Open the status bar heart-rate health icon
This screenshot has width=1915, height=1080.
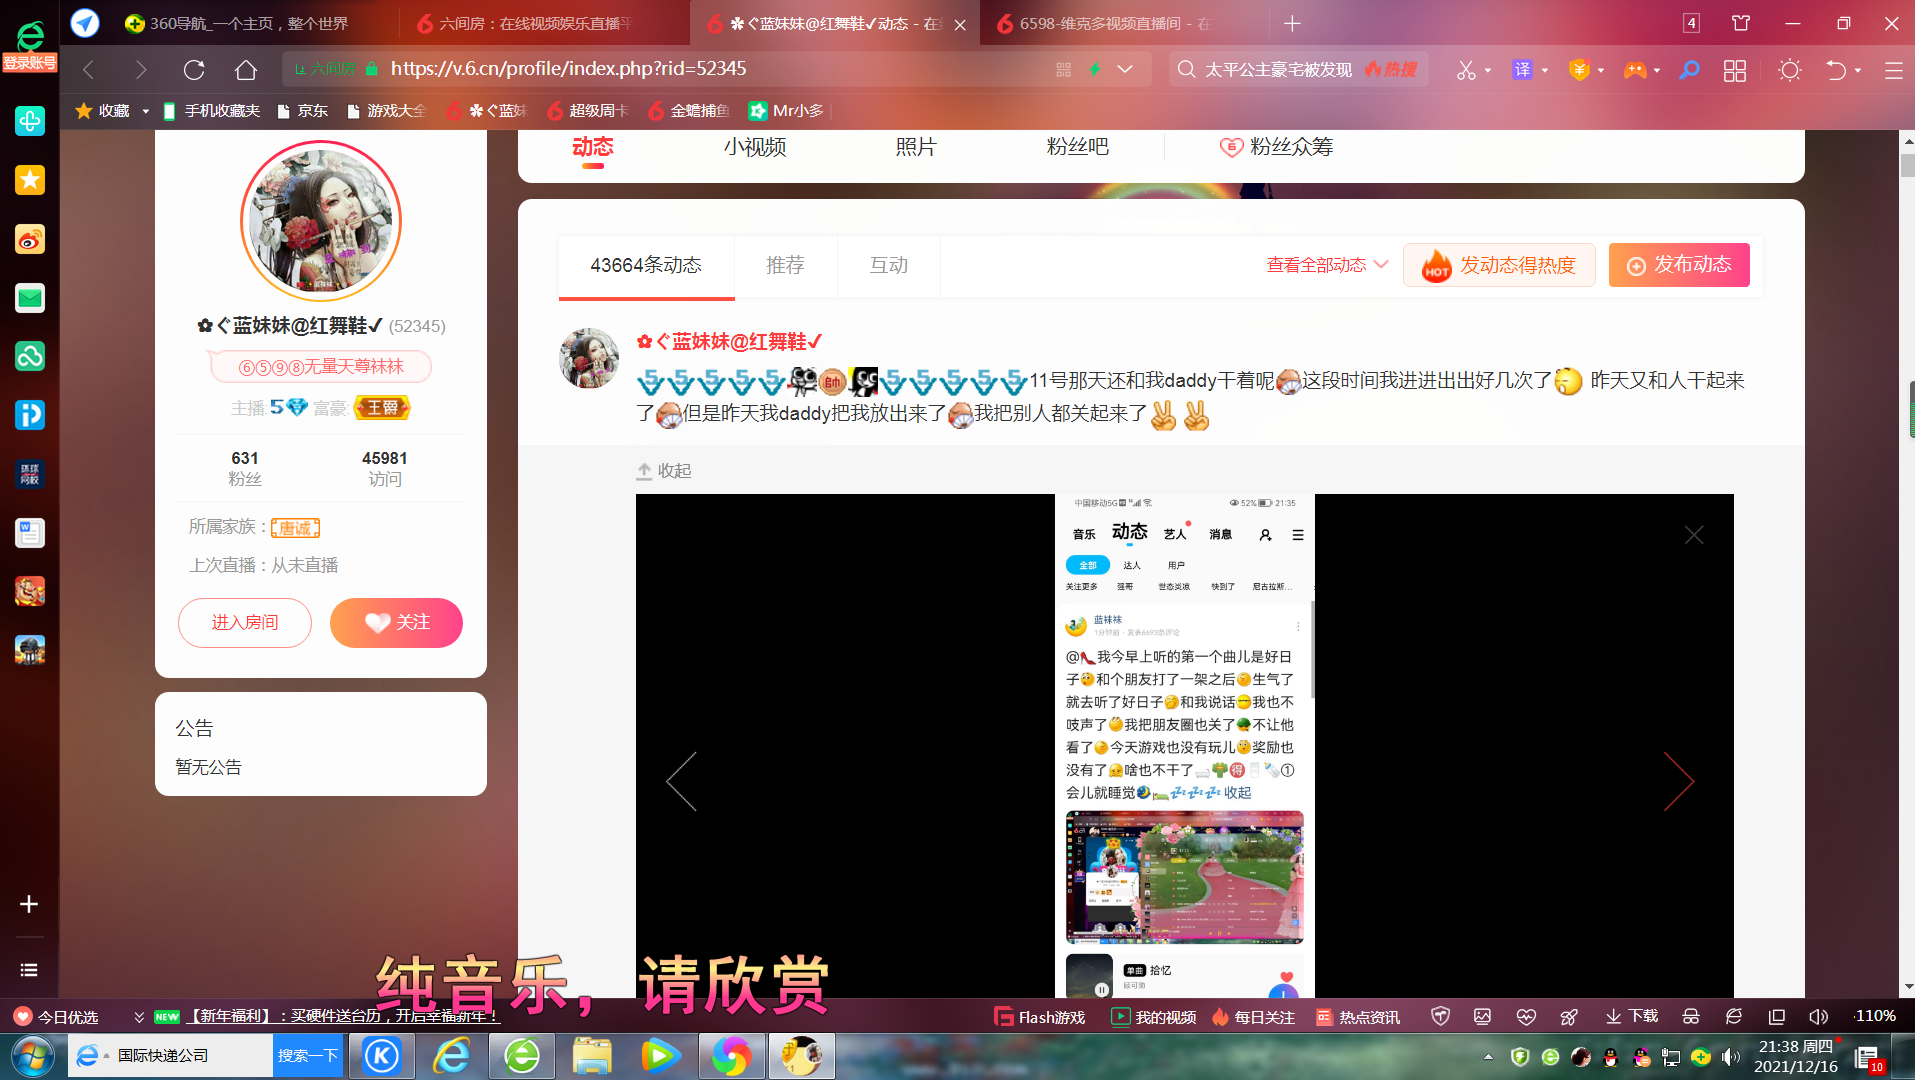[1526, 1016]
